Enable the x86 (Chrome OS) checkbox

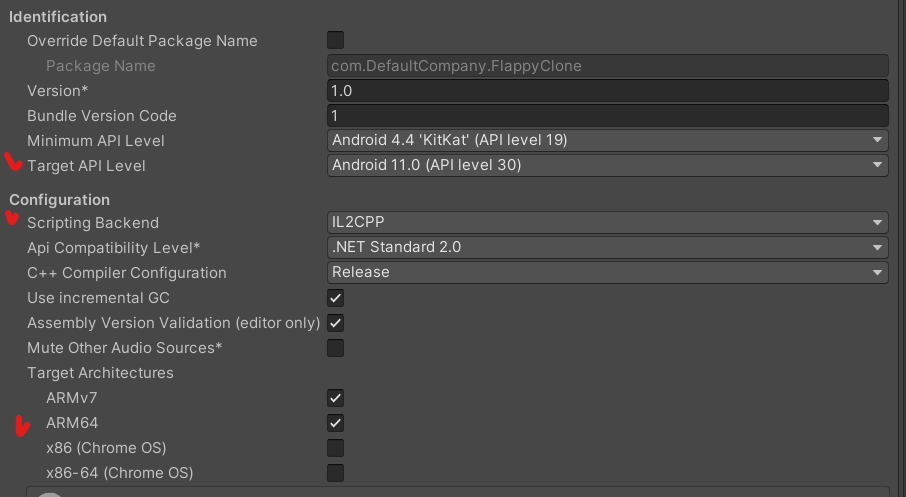336,448
